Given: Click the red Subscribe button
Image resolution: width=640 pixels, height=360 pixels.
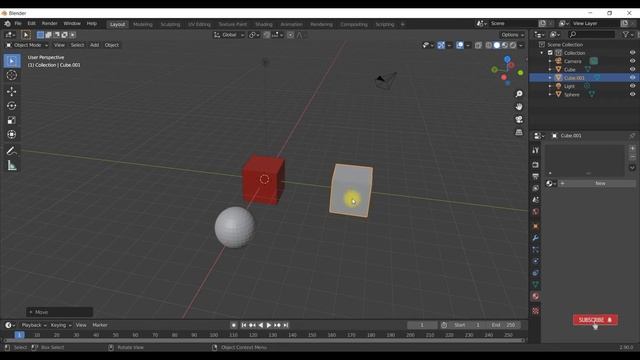Looking at the screenshot, I should point(595,320).
